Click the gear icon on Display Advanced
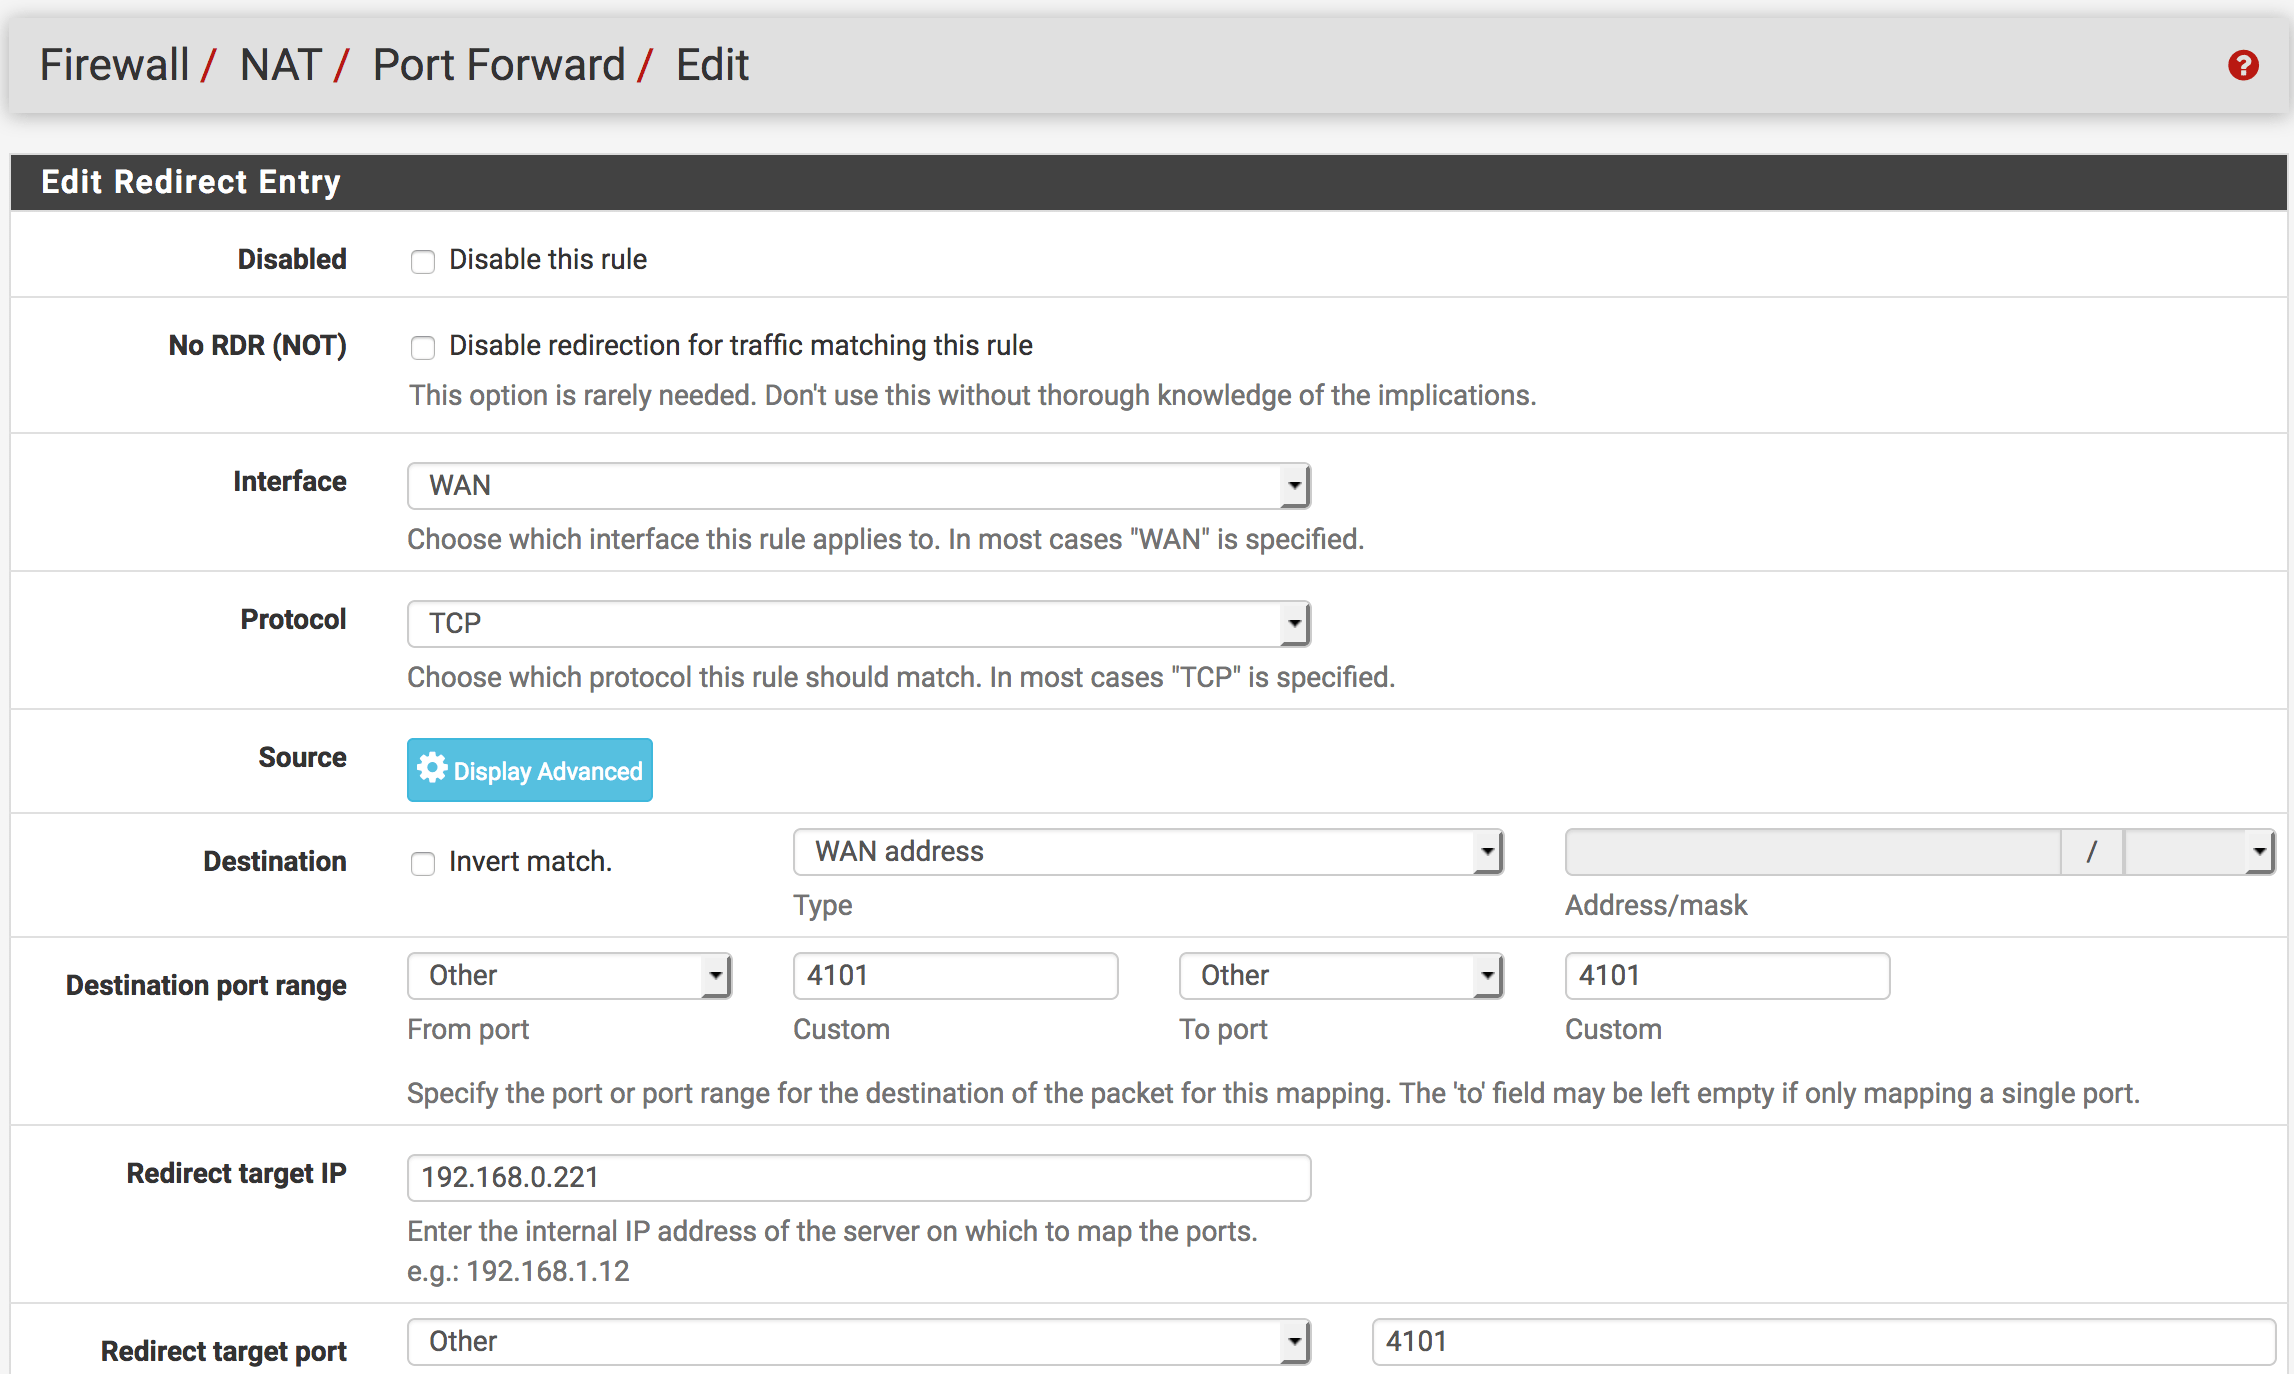 432,768
